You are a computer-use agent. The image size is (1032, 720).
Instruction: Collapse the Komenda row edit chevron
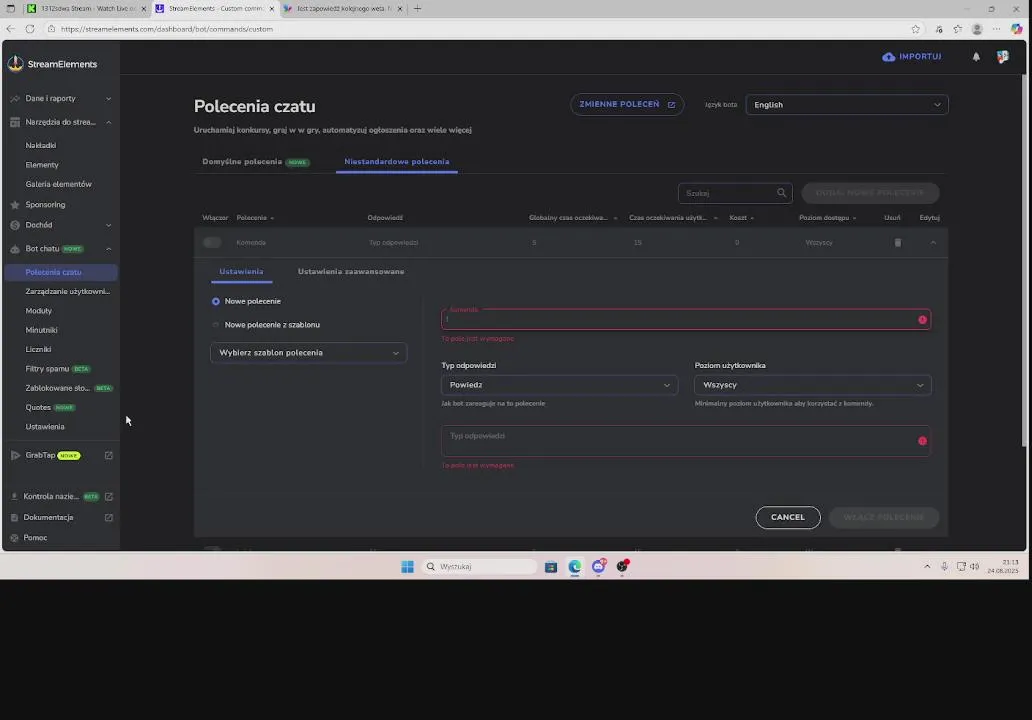click(x=933, y=243)
